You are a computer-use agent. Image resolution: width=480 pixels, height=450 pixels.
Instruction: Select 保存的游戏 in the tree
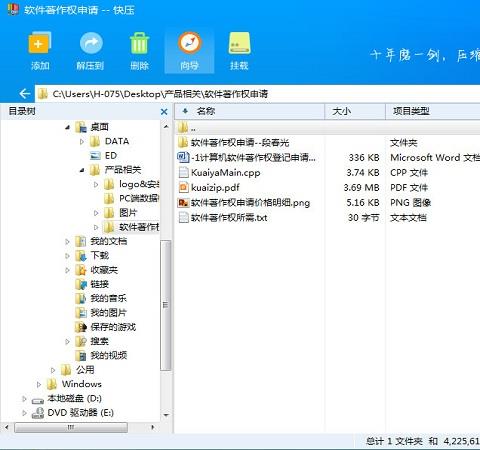coord(113,327)
